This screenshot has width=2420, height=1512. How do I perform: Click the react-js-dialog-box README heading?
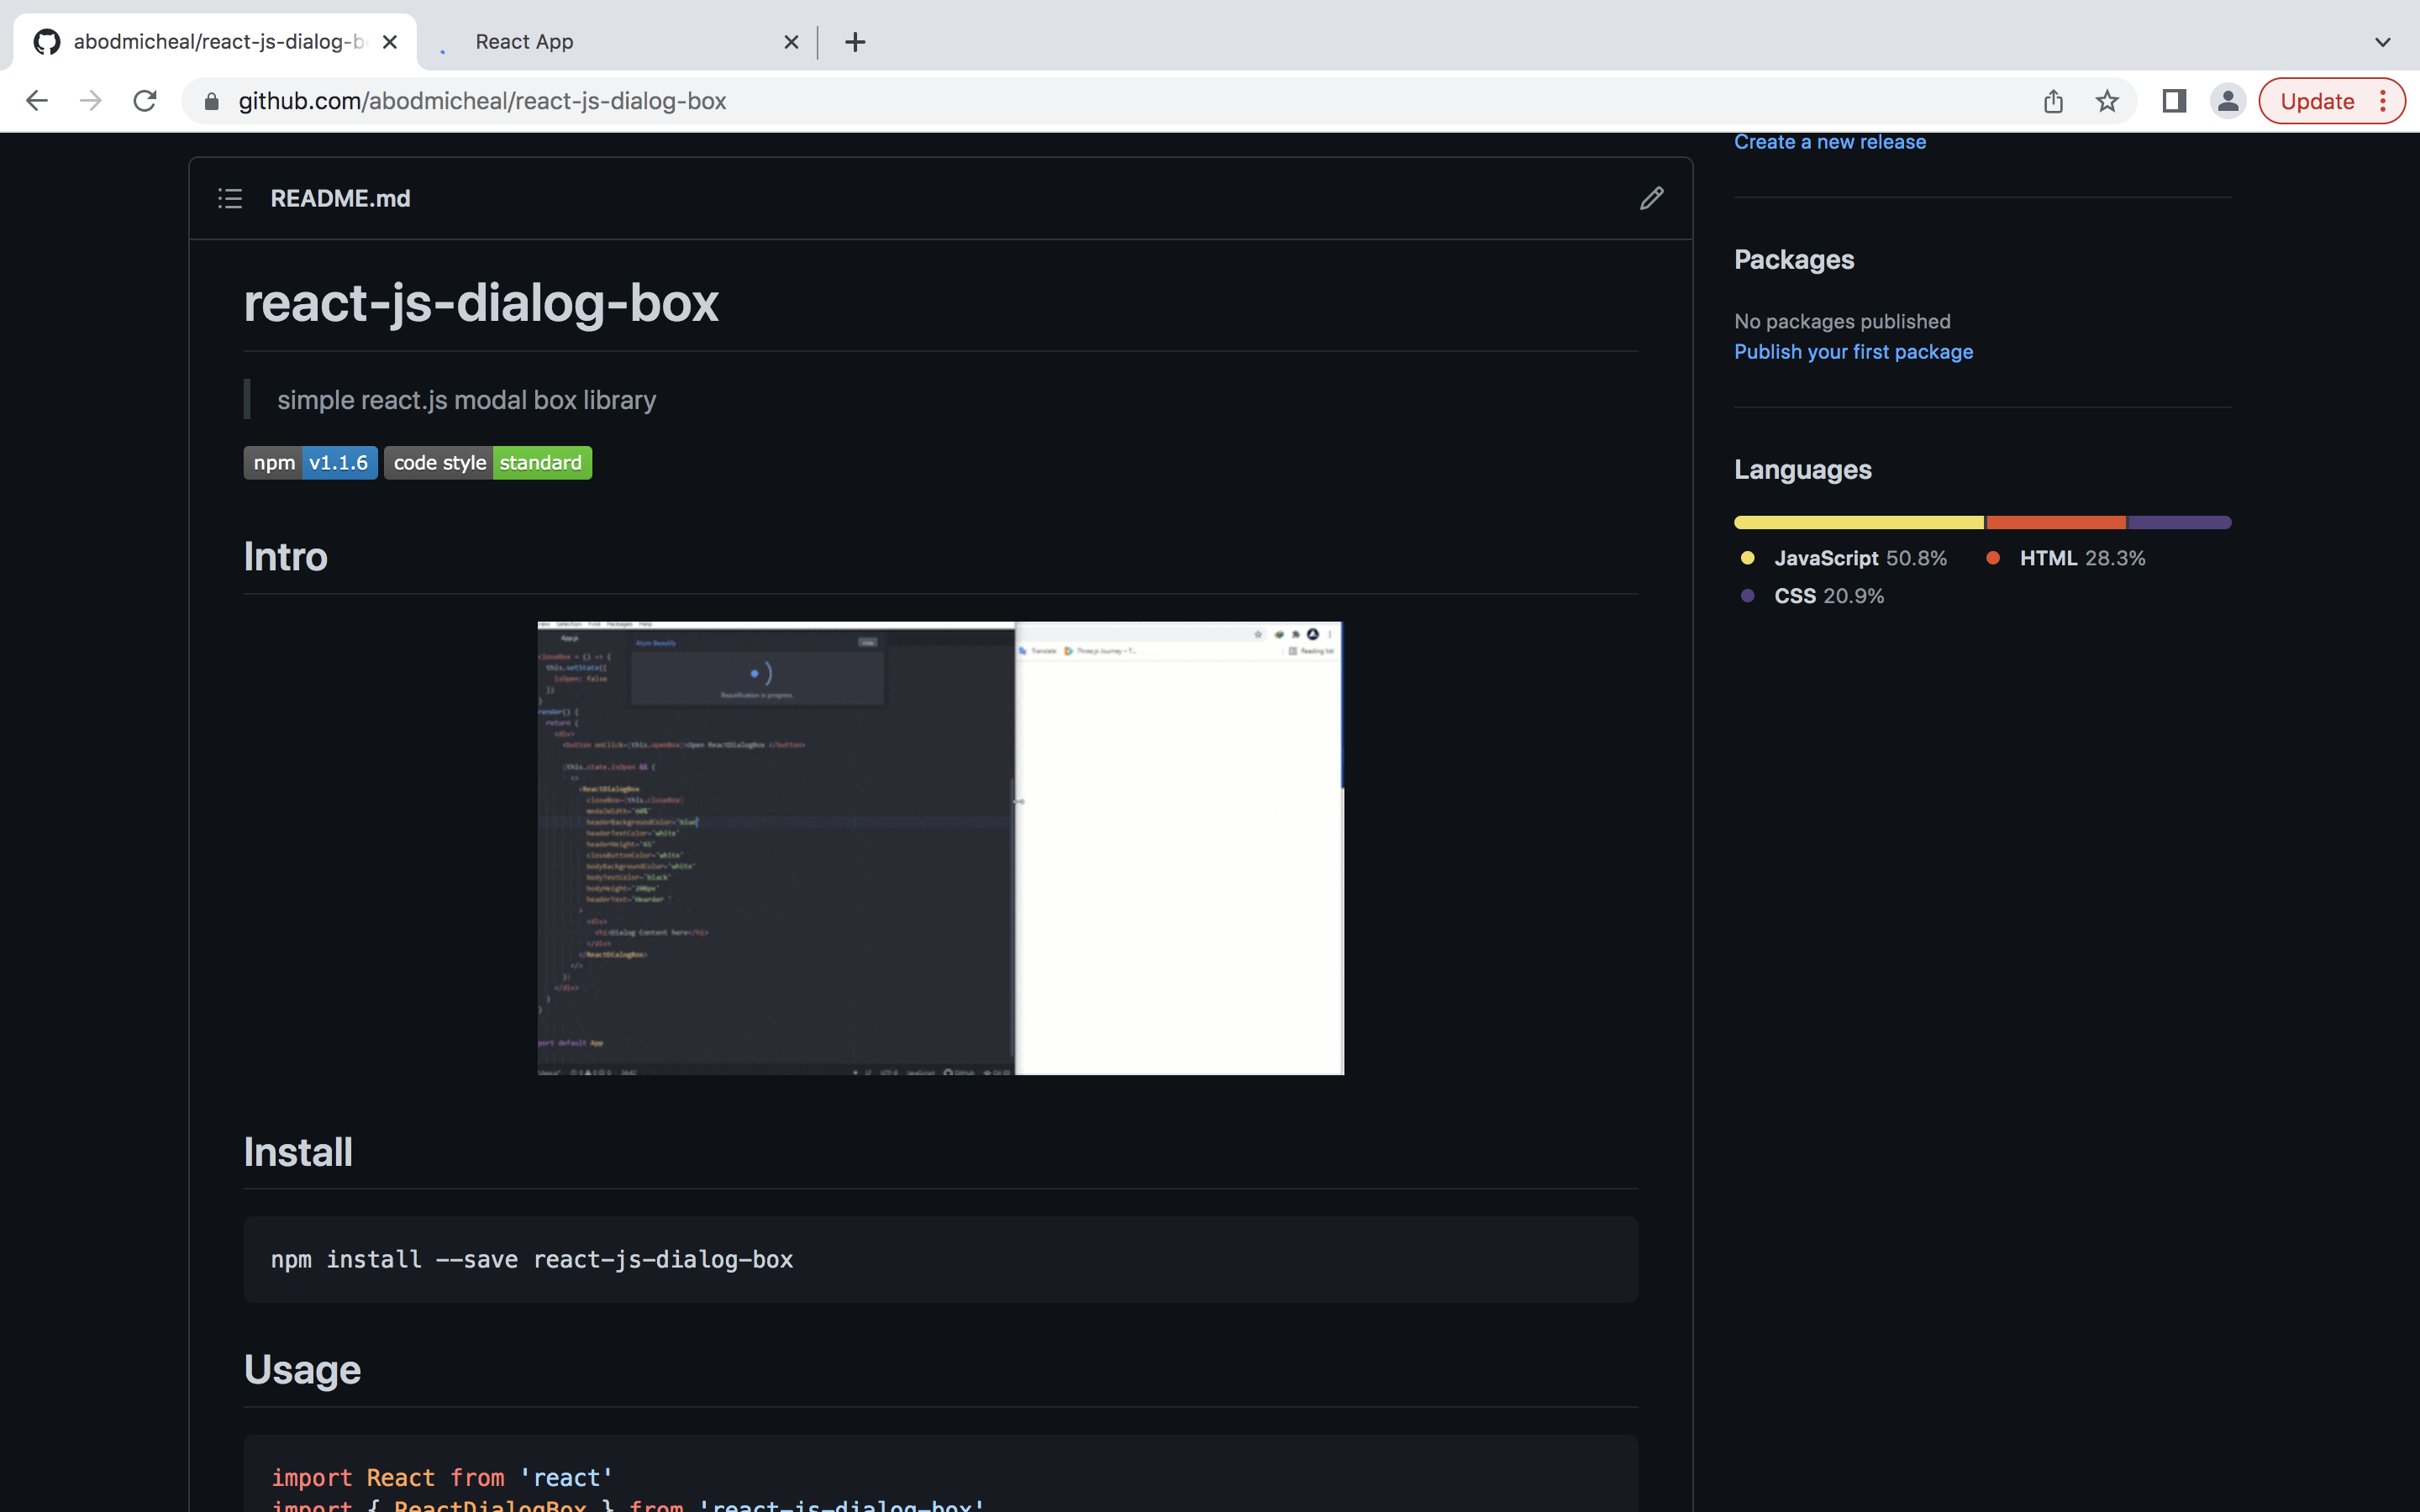point(481,302)
